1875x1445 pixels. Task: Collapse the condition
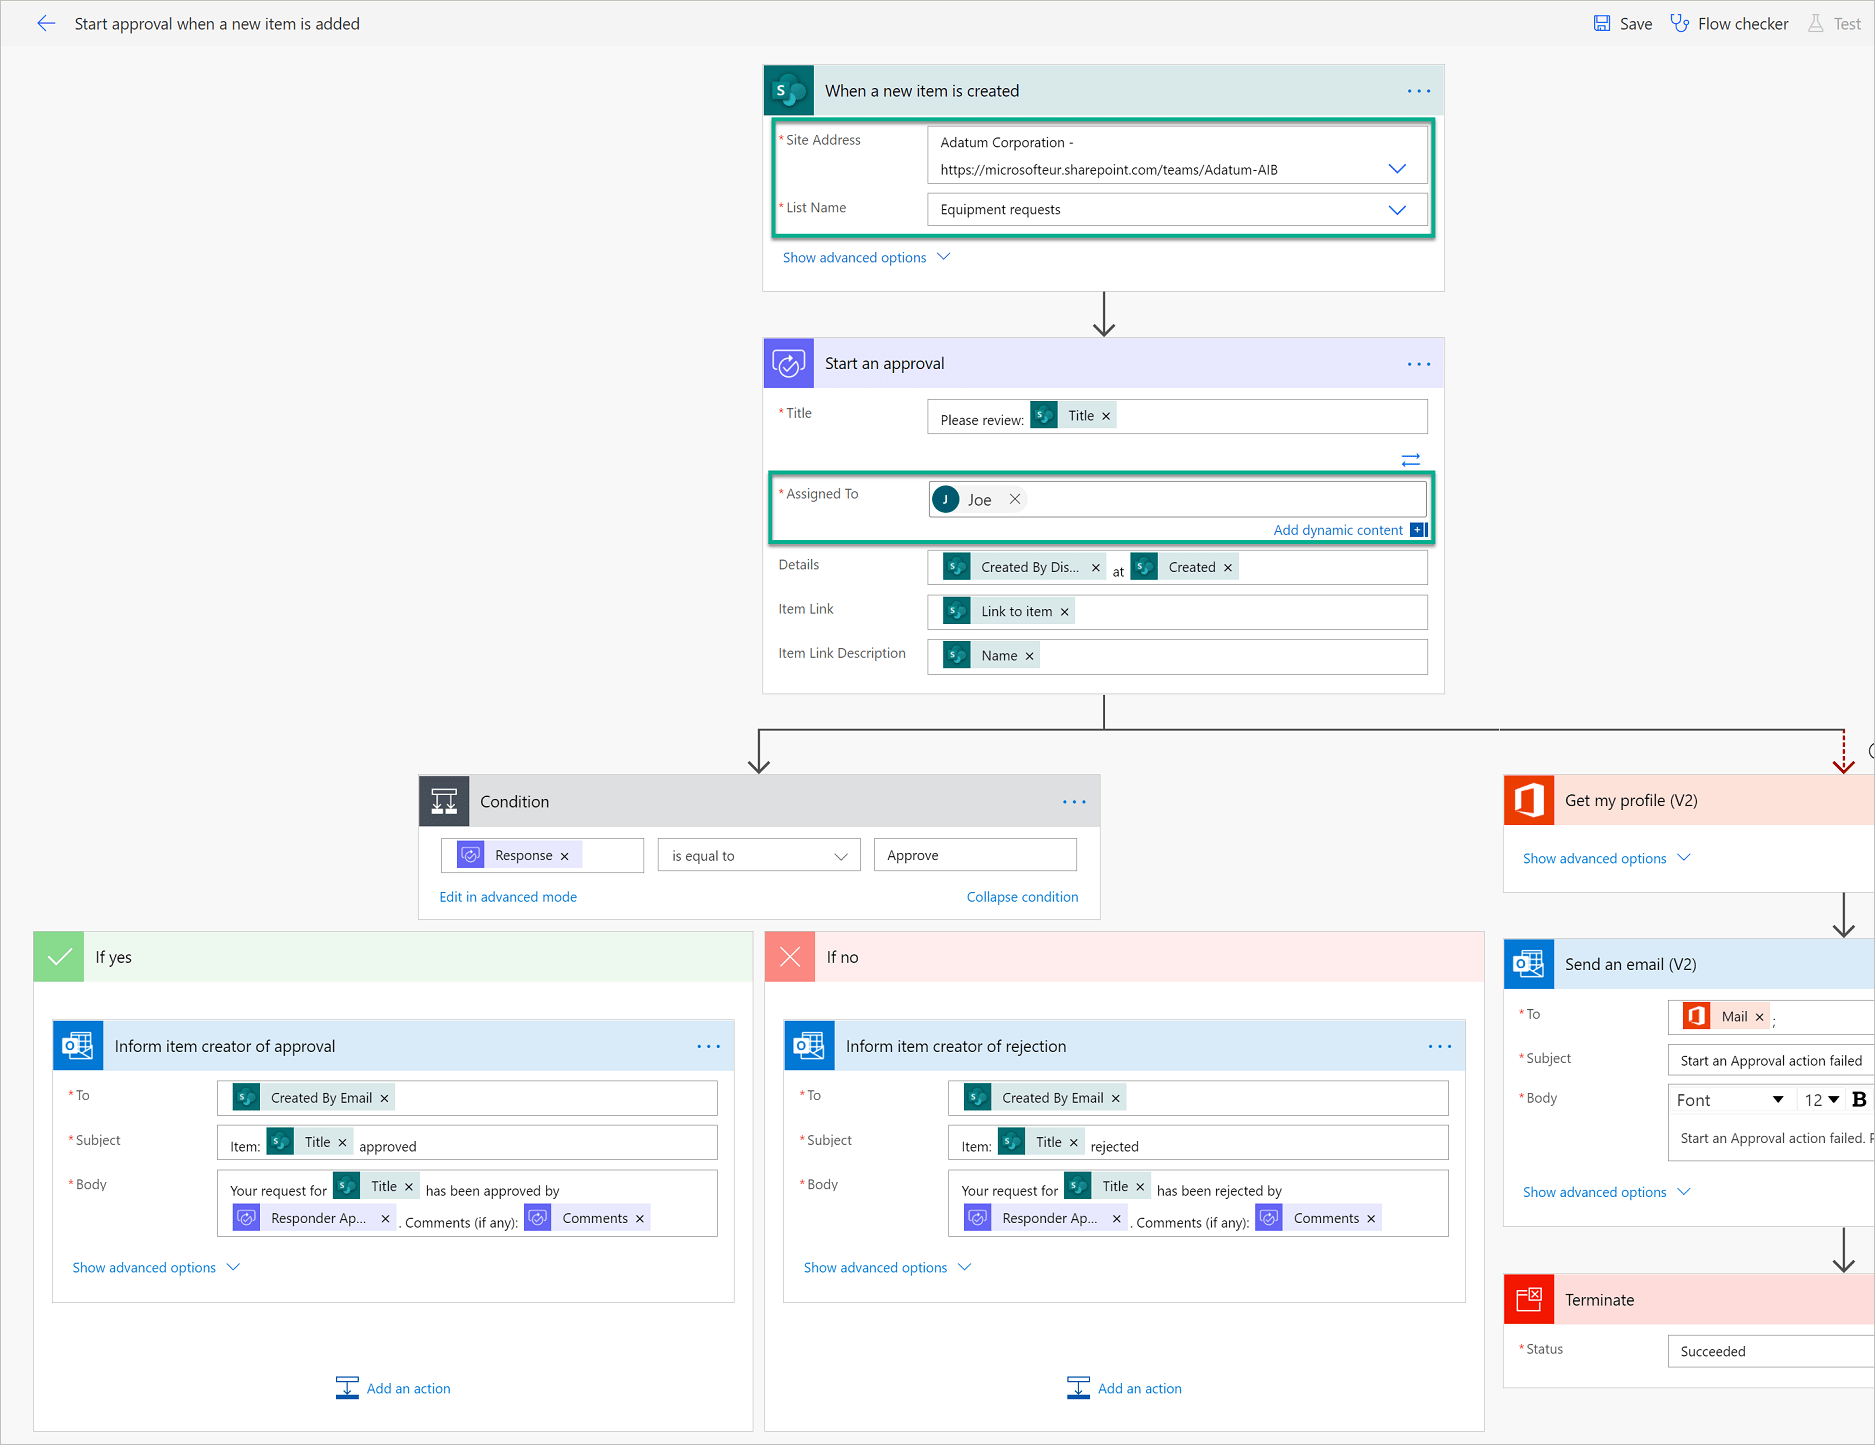coord(1022,896)
